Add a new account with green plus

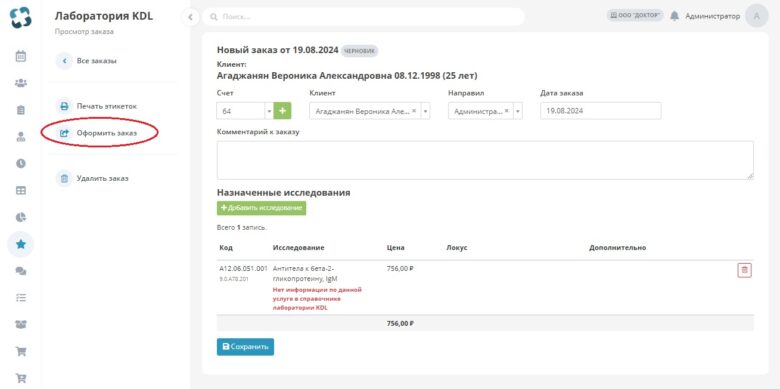pos(283,110)
